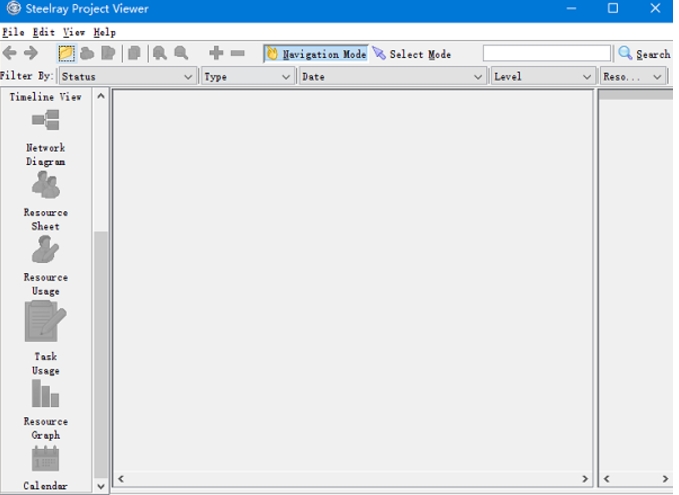Open the Help menu
The width and height of the screenshot is (679, 495).
(104, 32)
